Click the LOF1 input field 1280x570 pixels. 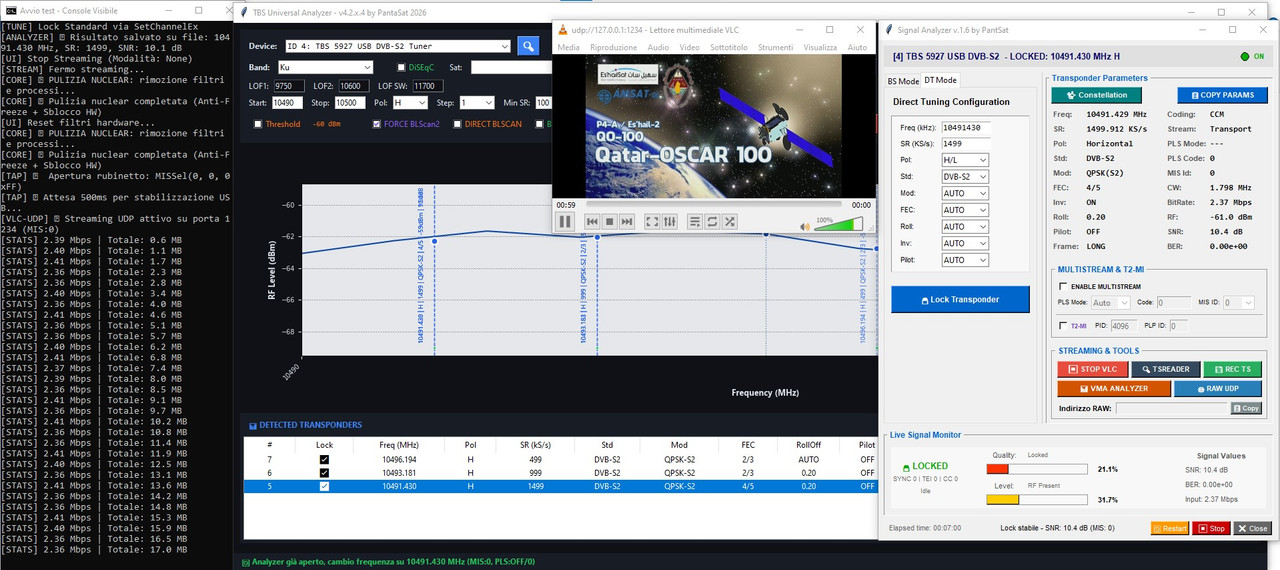point(288,86)
